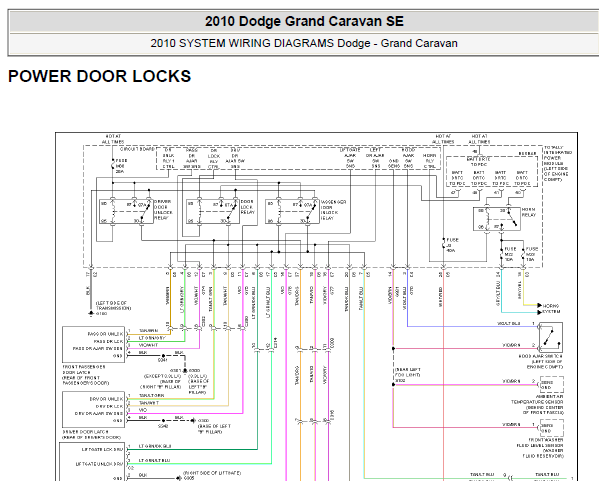Click the 'VIO/LT BLU' label at hood switch
This screenshot has width=599, height=481.
pos(509,324)
